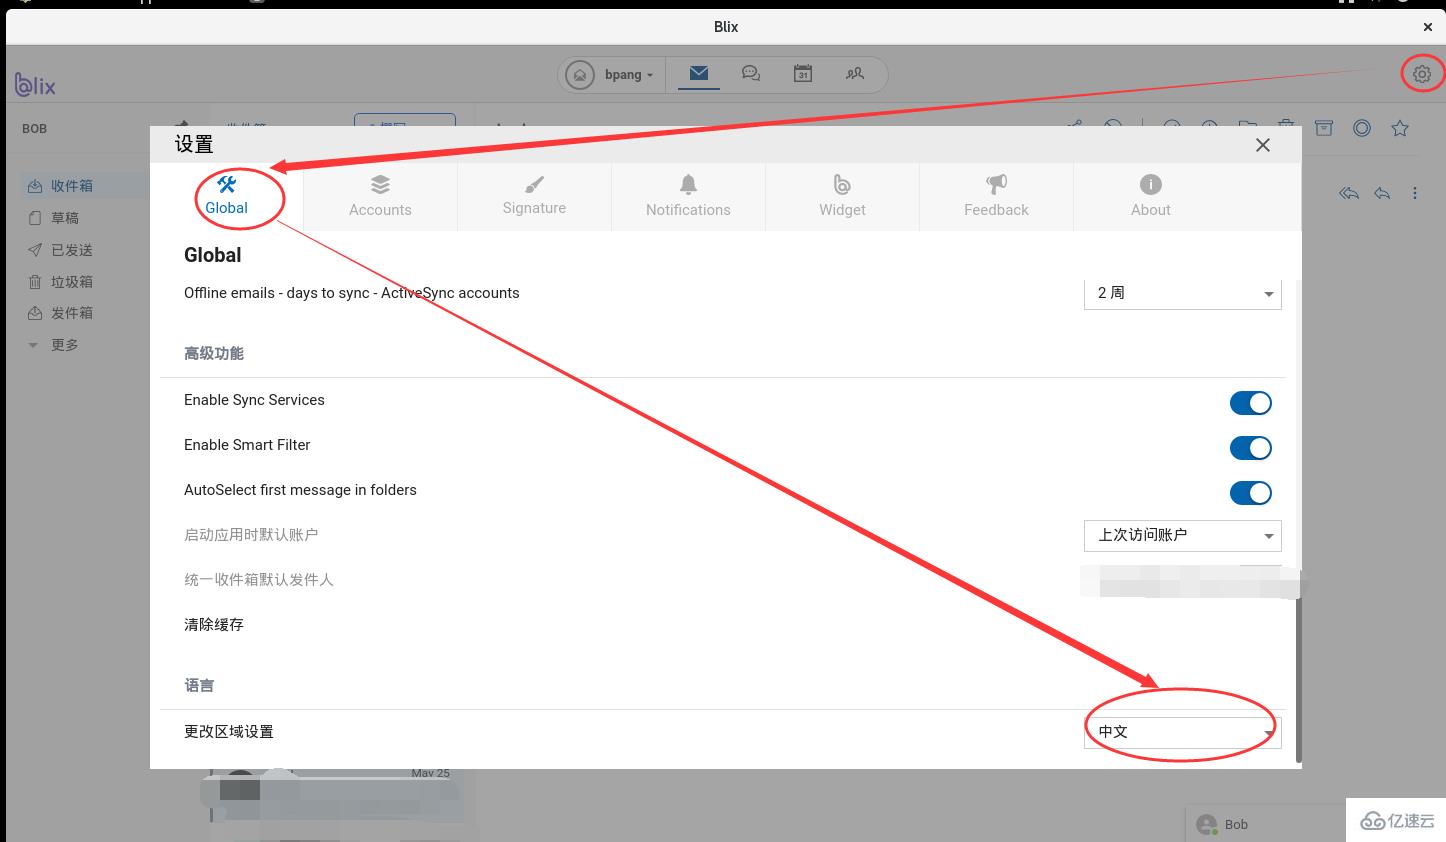
Task: Star the message with star icon
Action: tap(1400, 127)
